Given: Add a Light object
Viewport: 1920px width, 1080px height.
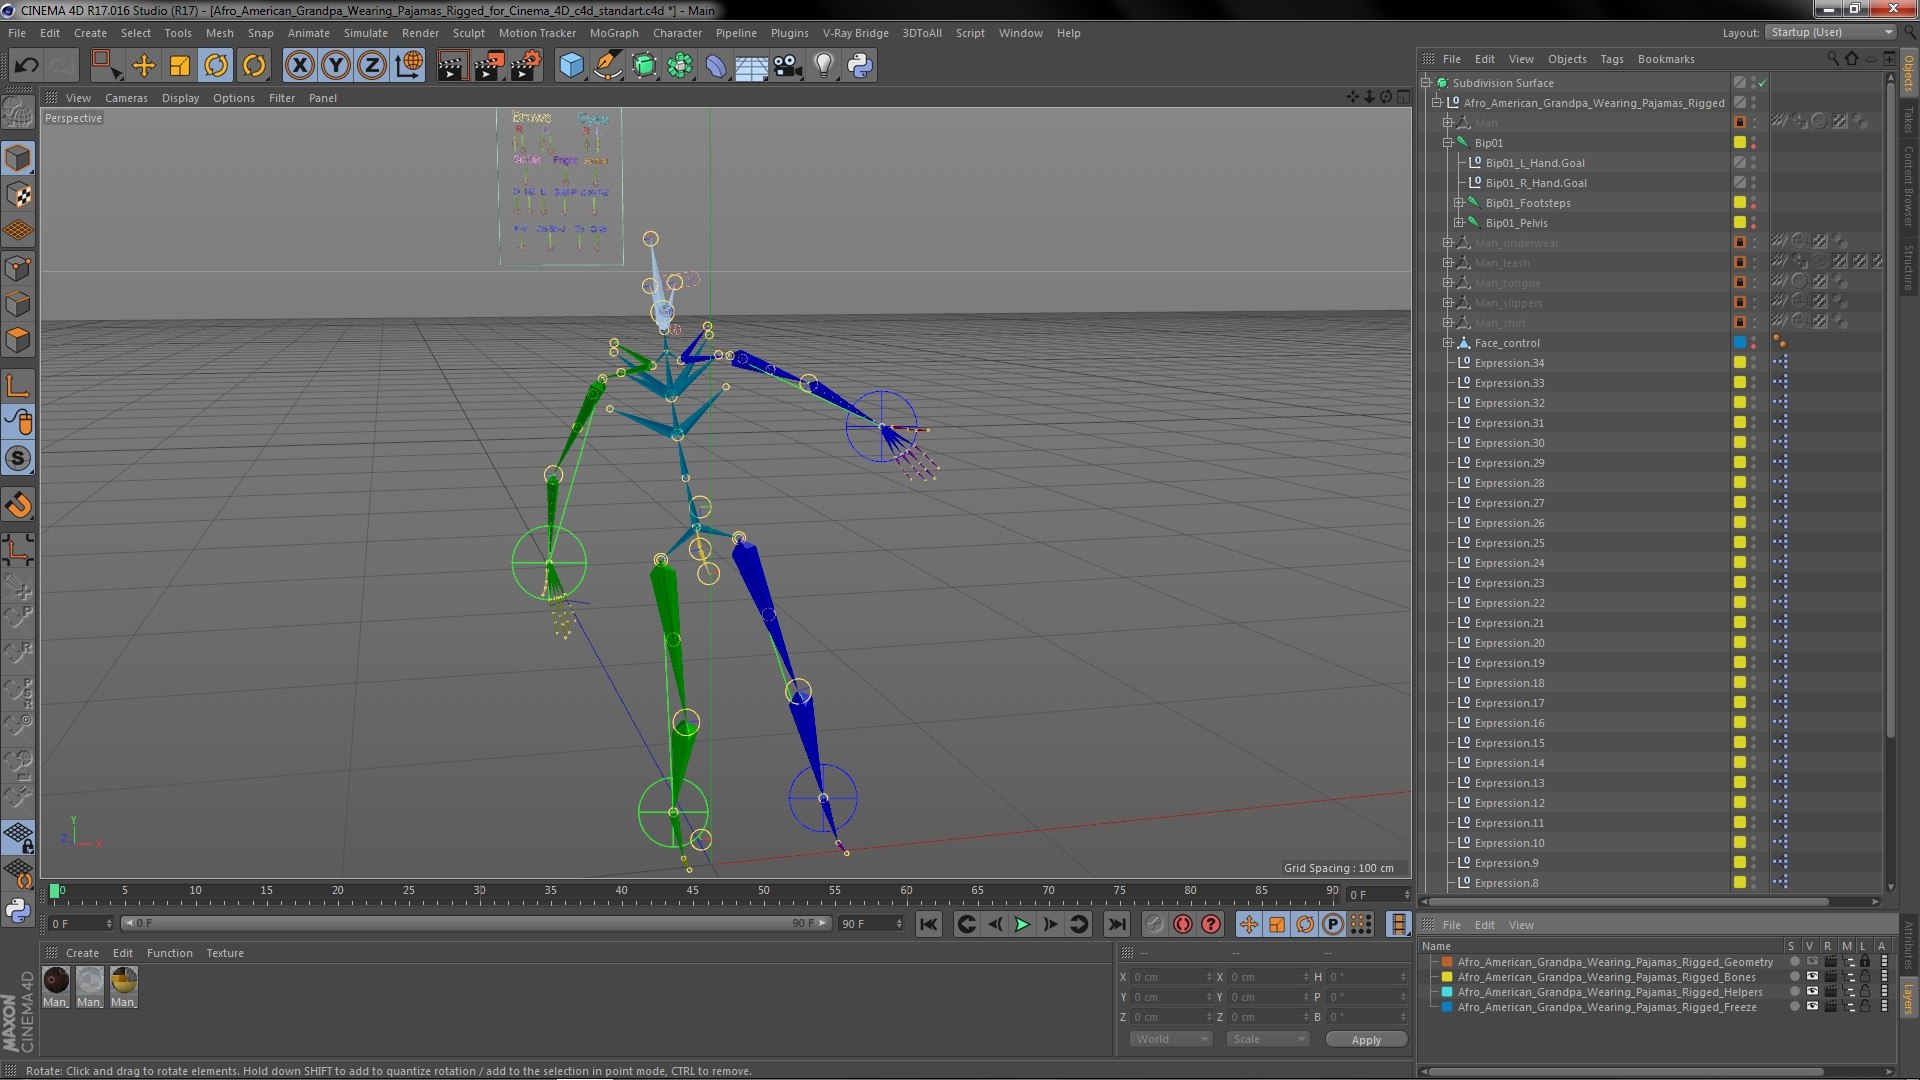Looking at the screenshot, I should pyautogui.click(x=824, y=66).
